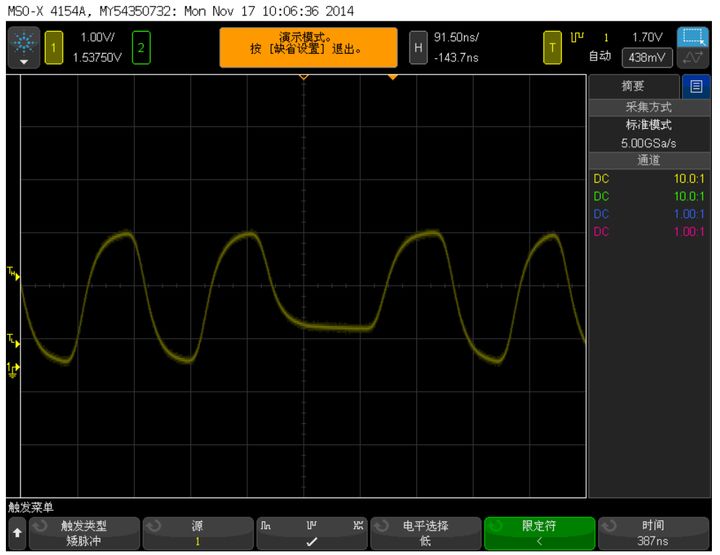
Task: Change the trigger 源 source softkey
Action: click(197, 533)
